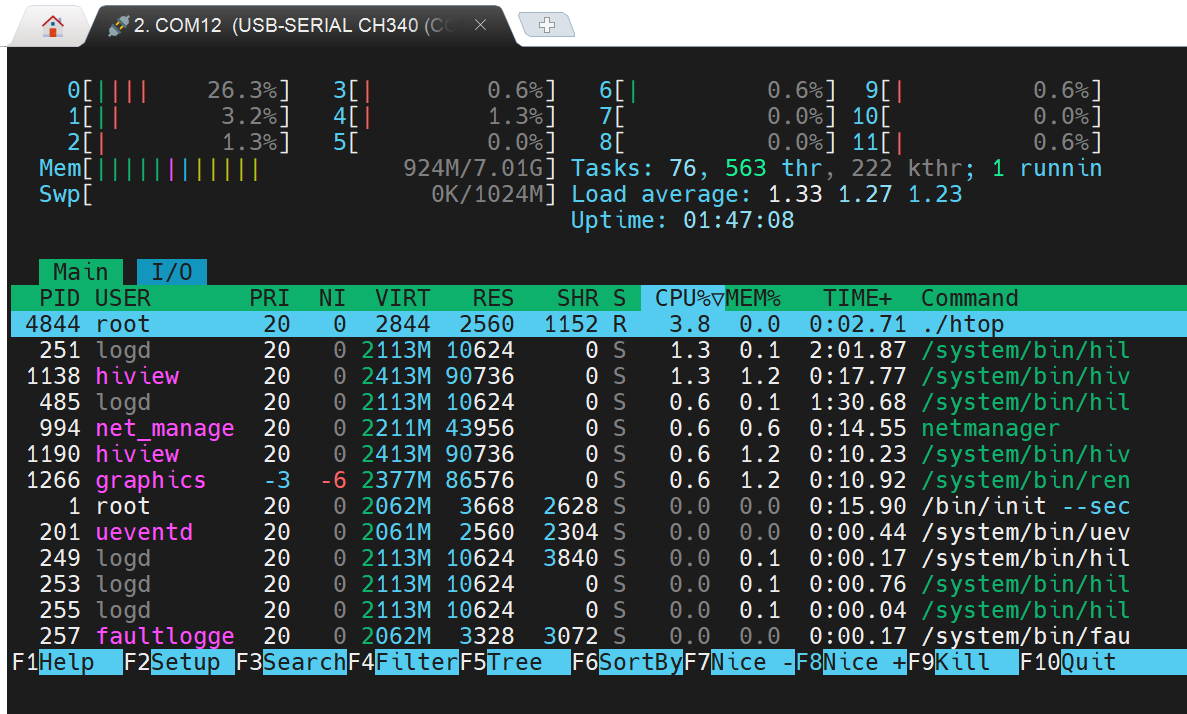1187x714 pixels.
Task: Toggle F5 Tree view in the footer
Action: (515, 662)
